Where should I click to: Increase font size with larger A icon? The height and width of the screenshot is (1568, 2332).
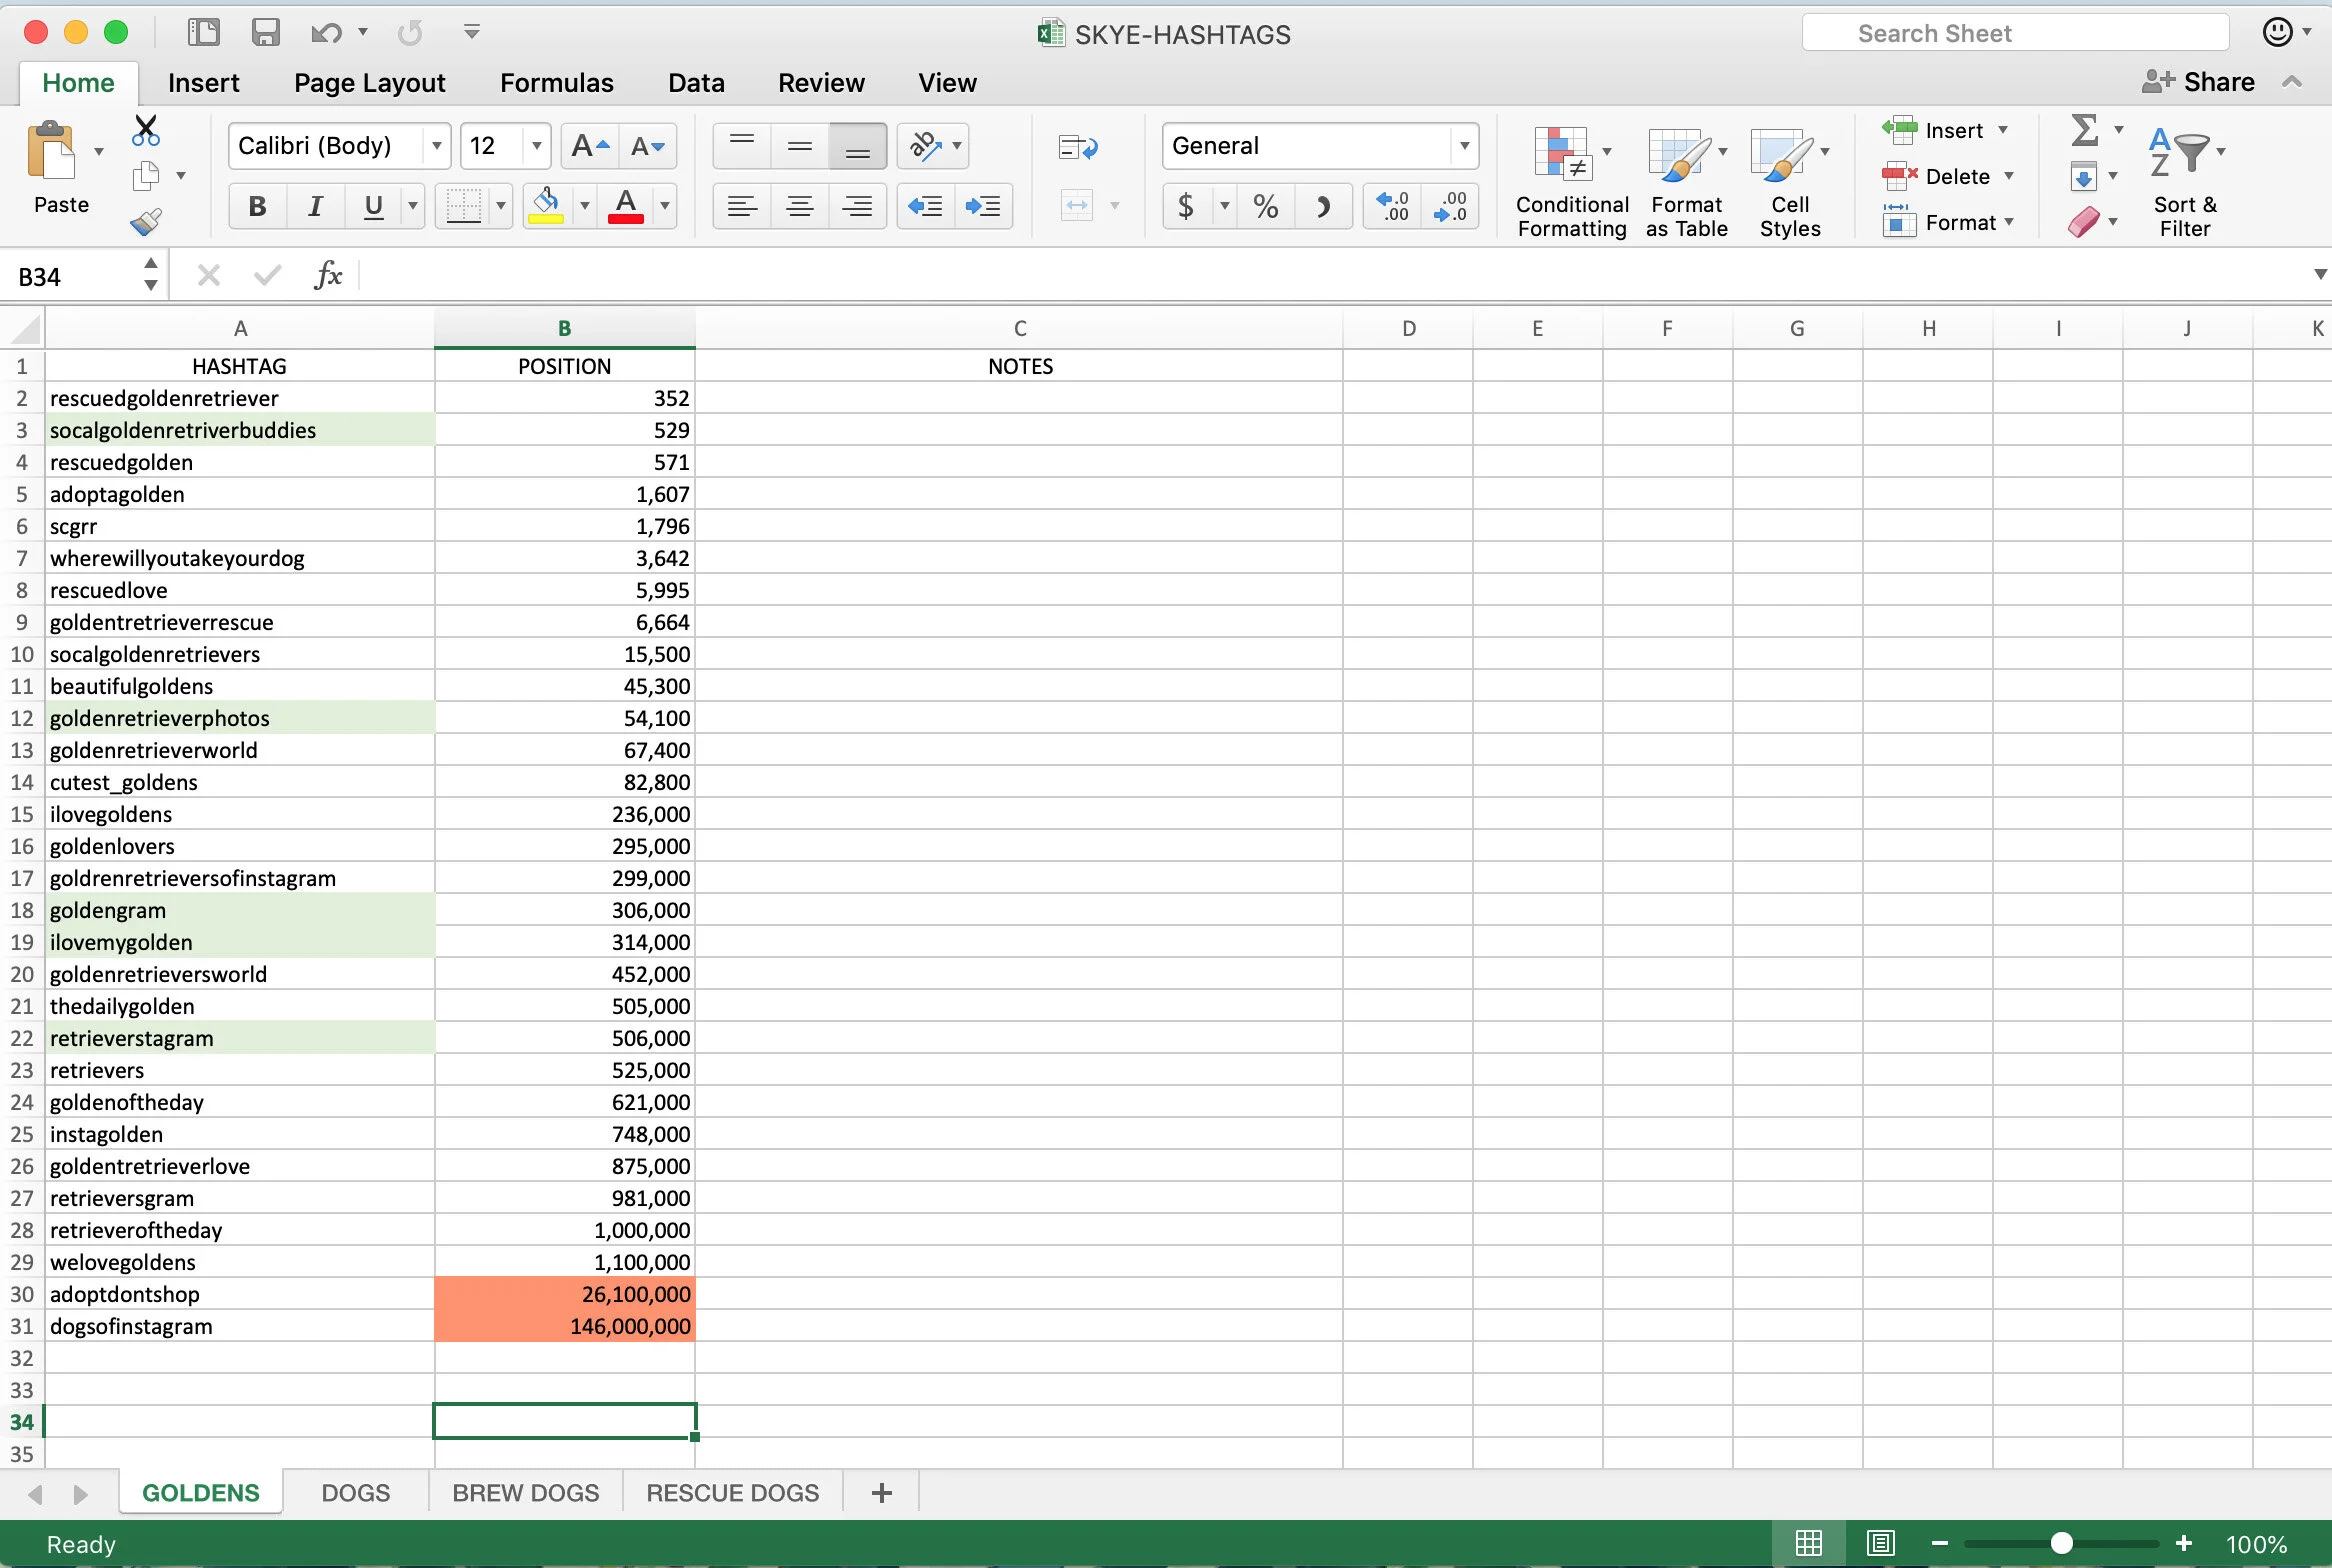coord(590,147)
